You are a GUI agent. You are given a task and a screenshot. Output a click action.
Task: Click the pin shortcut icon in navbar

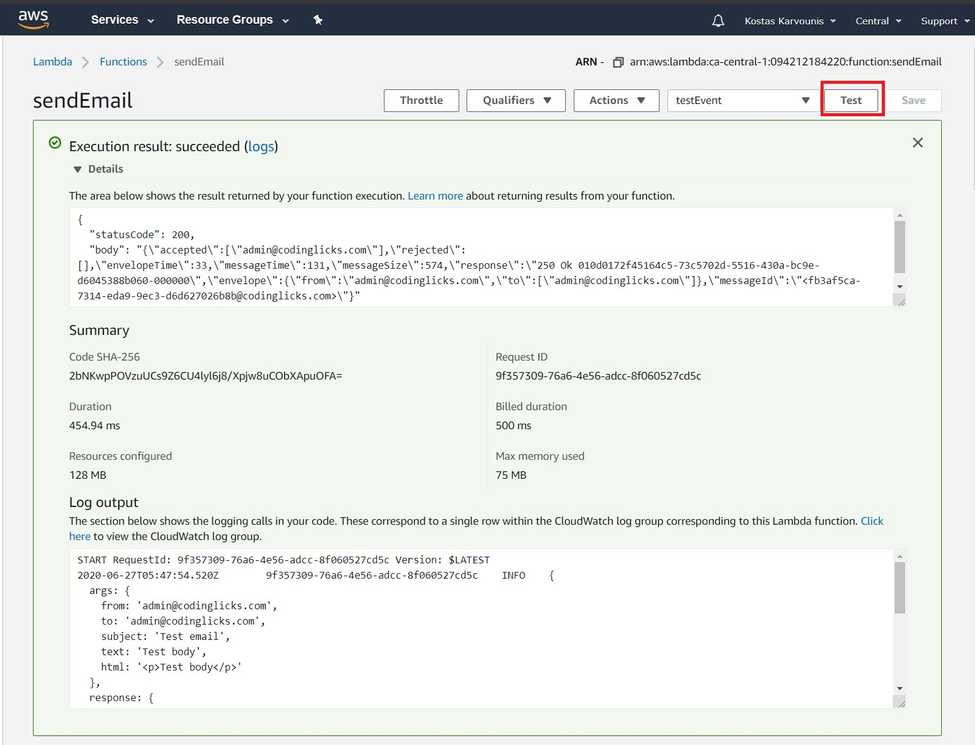coord(318,20)
